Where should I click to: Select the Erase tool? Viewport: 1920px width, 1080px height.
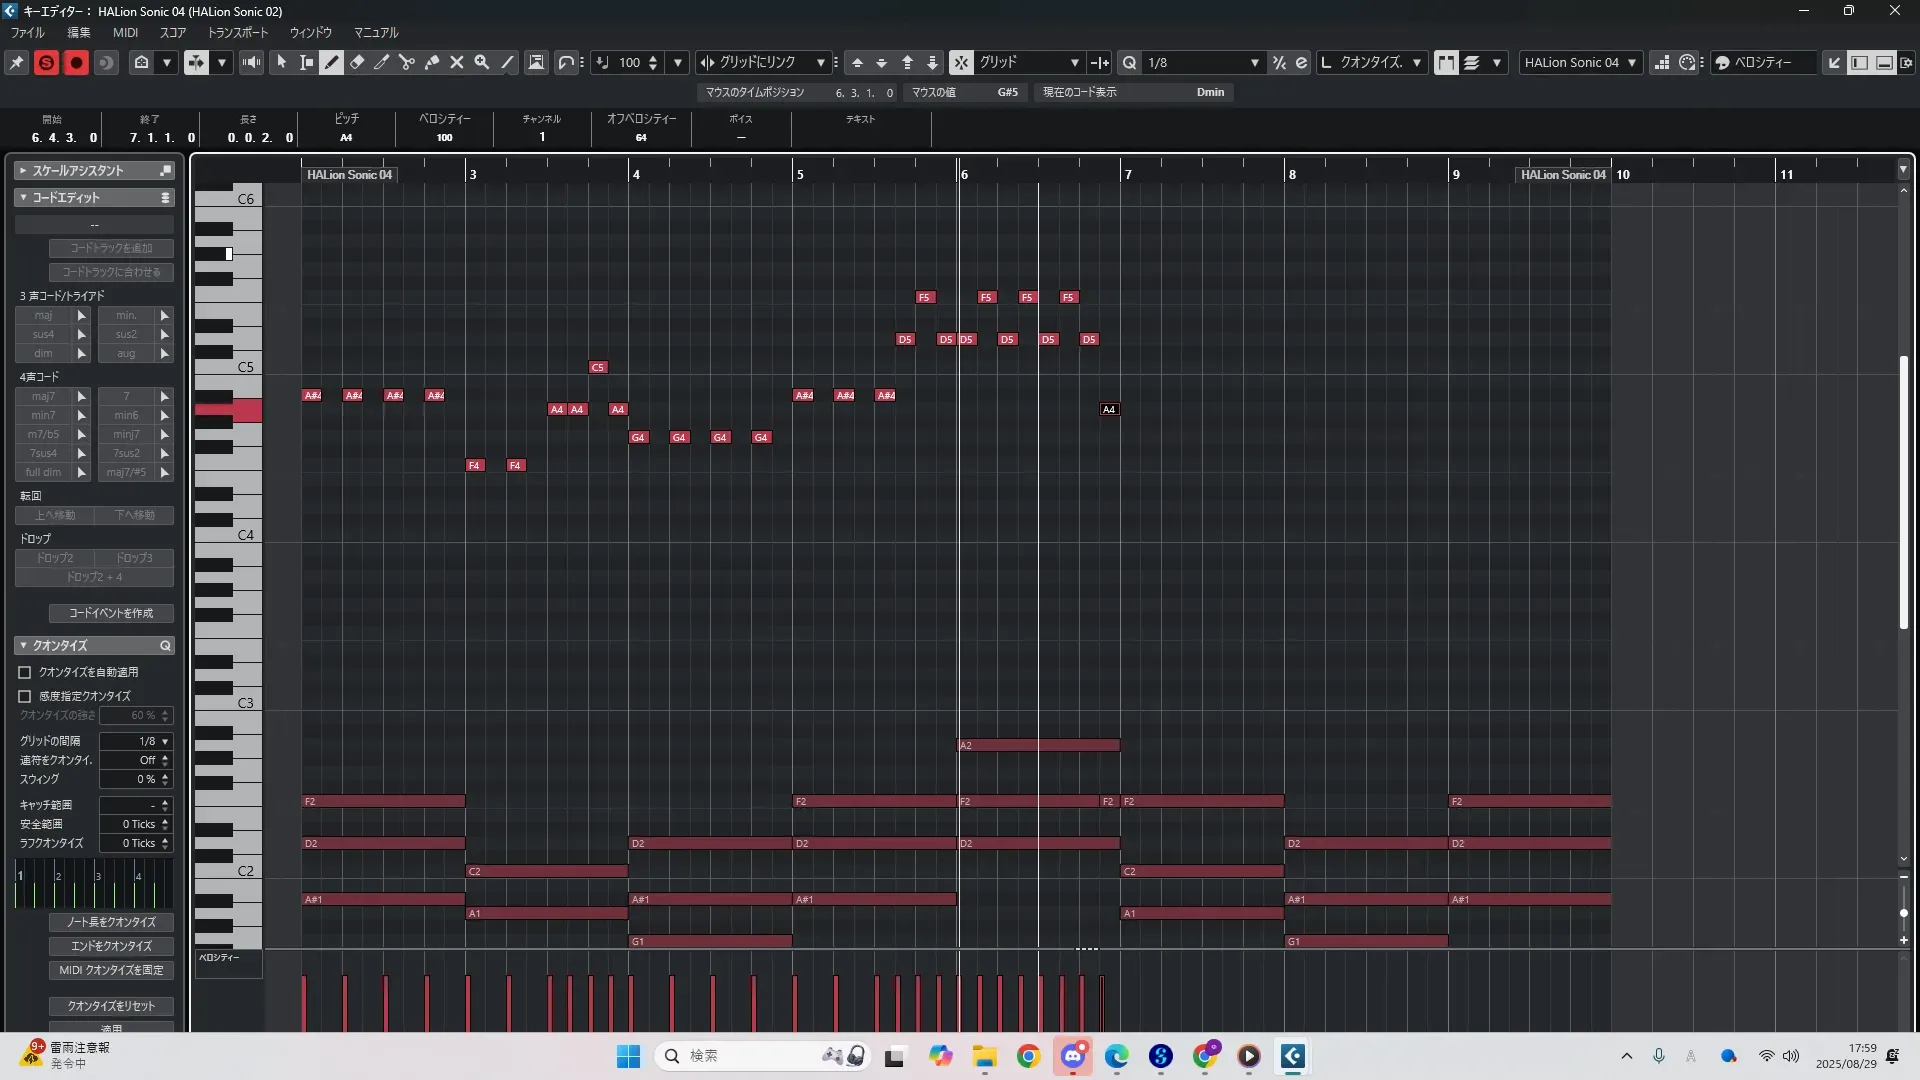(x=357, y=62)
